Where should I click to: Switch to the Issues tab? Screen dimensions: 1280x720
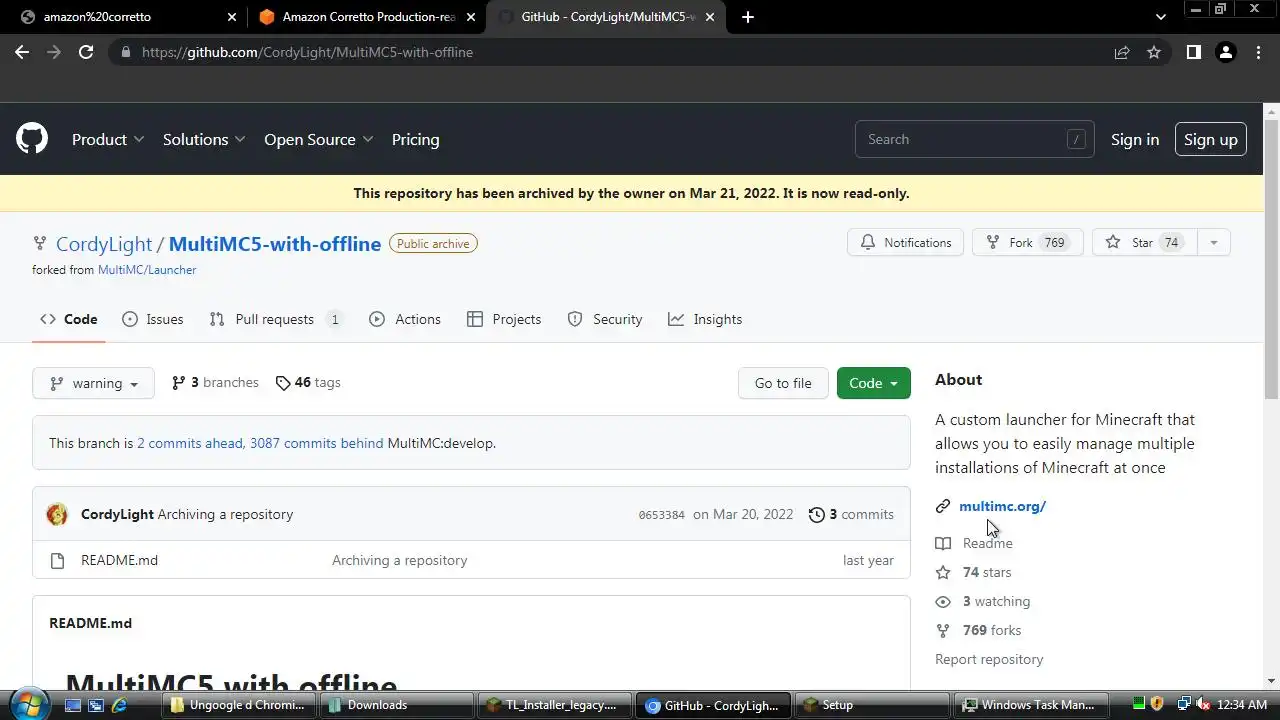point(153,319)
